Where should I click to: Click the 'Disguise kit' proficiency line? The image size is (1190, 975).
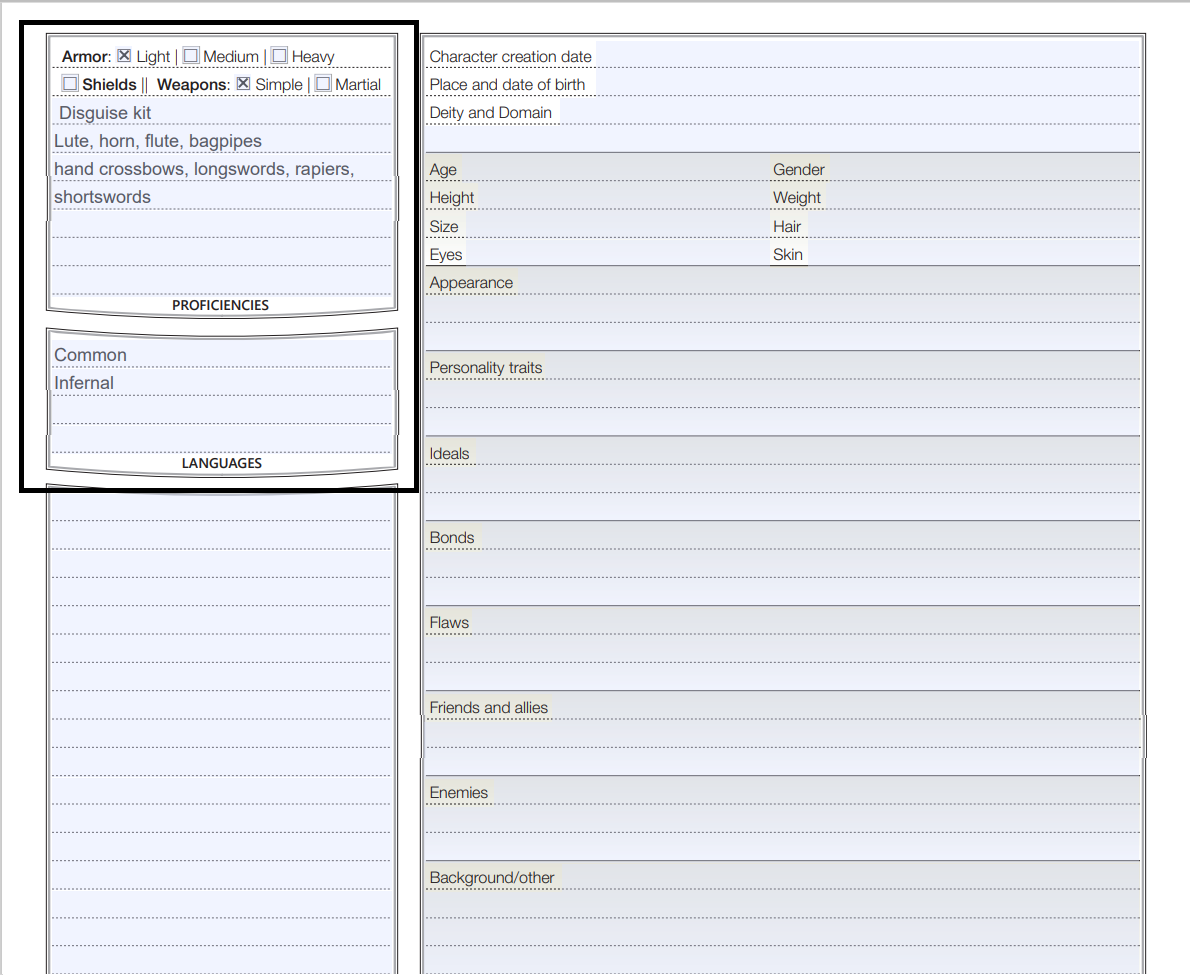point(222,112)
